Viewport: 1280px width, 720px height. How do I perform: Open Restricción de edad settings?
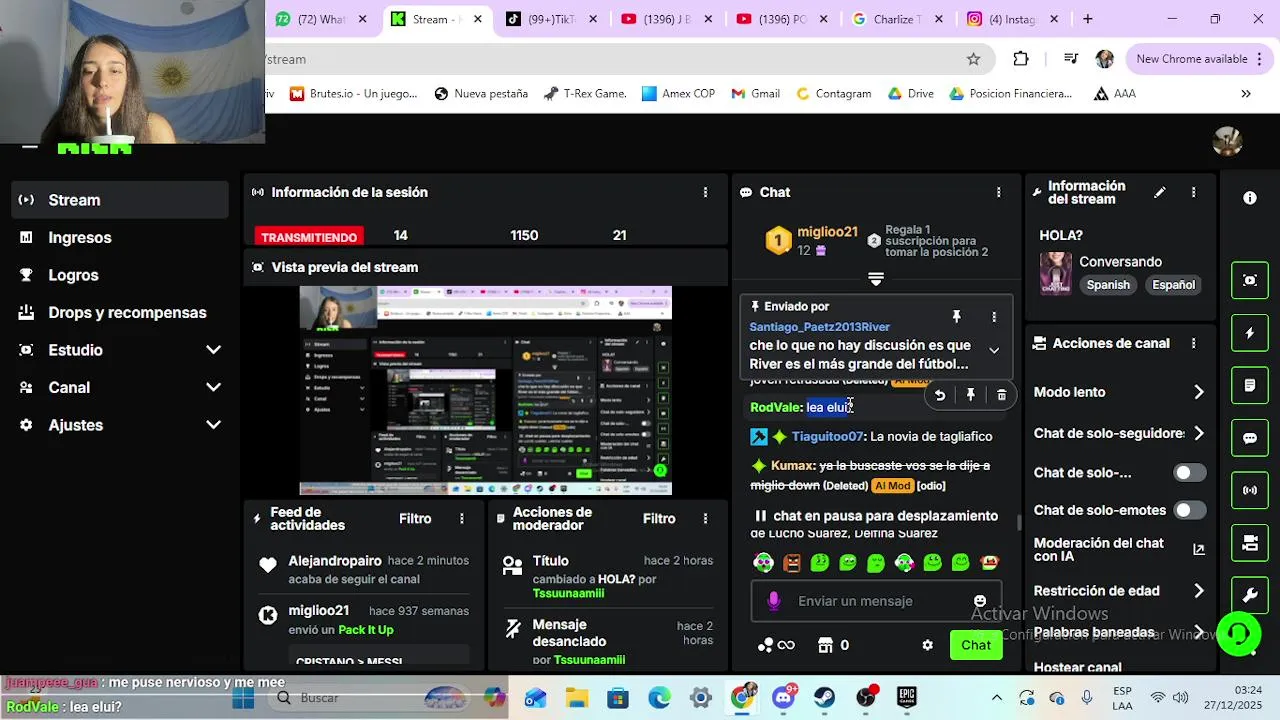1120,591
